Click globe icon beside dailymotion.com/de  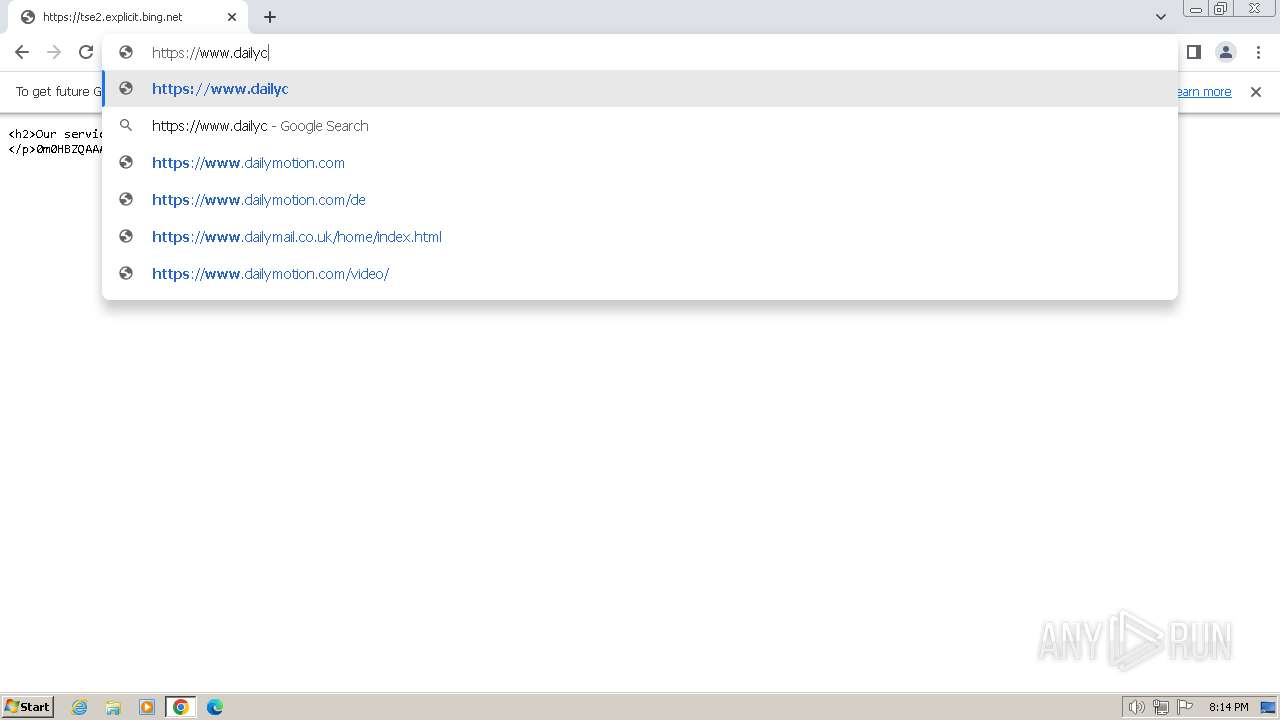(x=126, y=200)
